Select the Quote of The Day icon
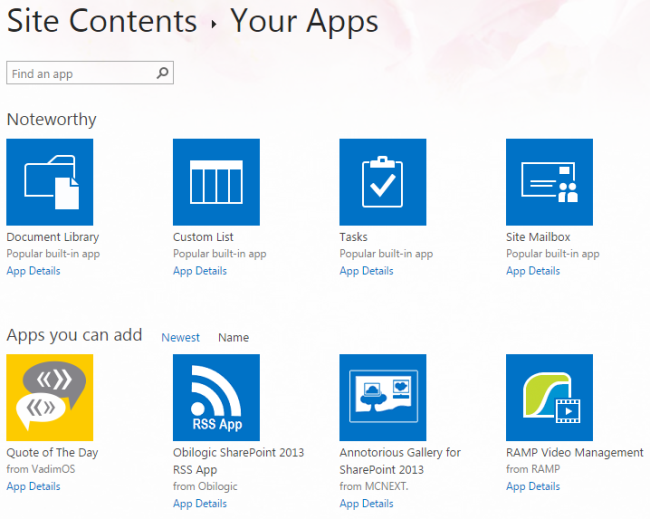This screenshot has width=650, height=519. pos(50,397)
